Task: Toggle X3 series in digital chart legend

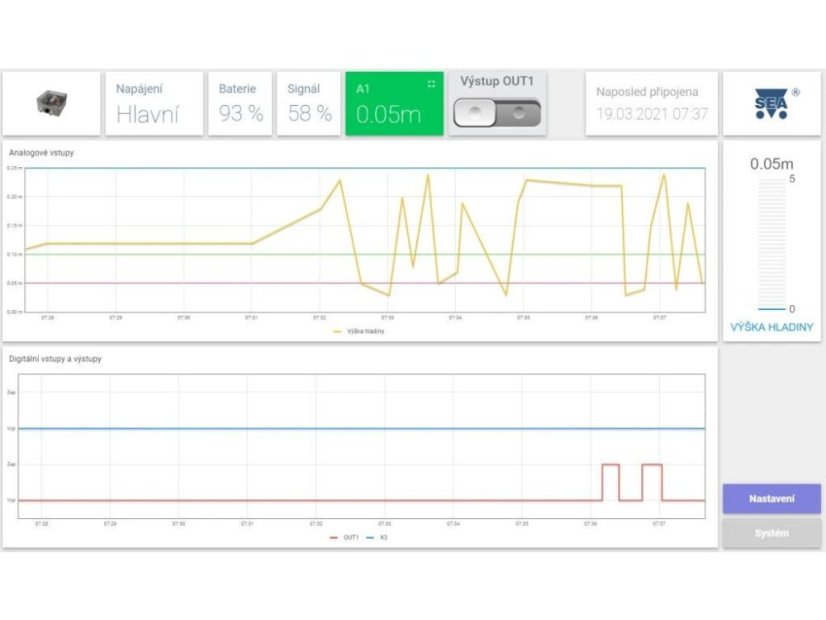Action: tap(378, 537)
